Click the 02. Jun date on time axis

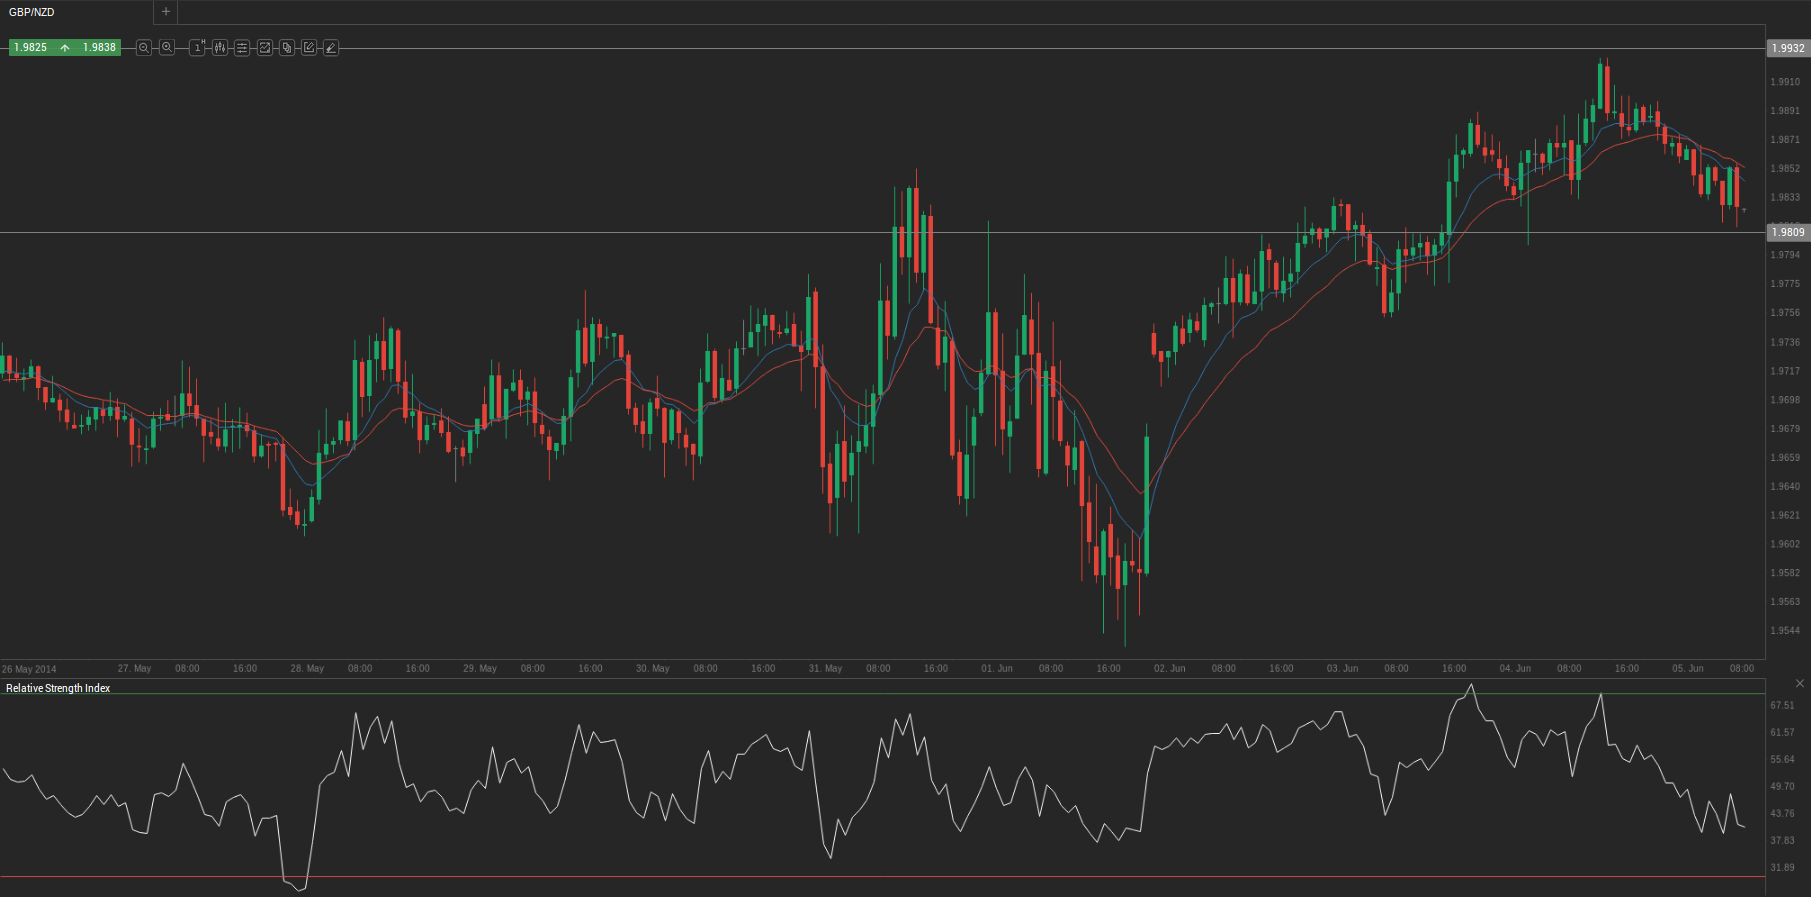pyautogui.click(x=1169, y=668)
